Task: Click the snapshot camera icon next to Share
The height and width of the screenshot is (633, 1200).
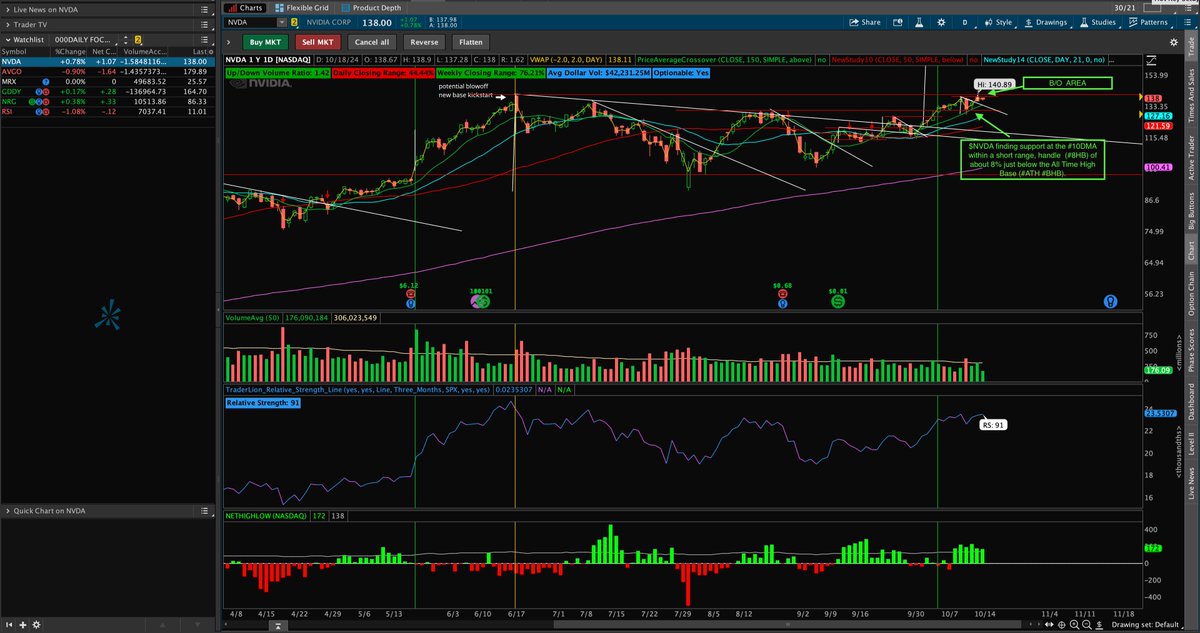Action: coord(897,22)
